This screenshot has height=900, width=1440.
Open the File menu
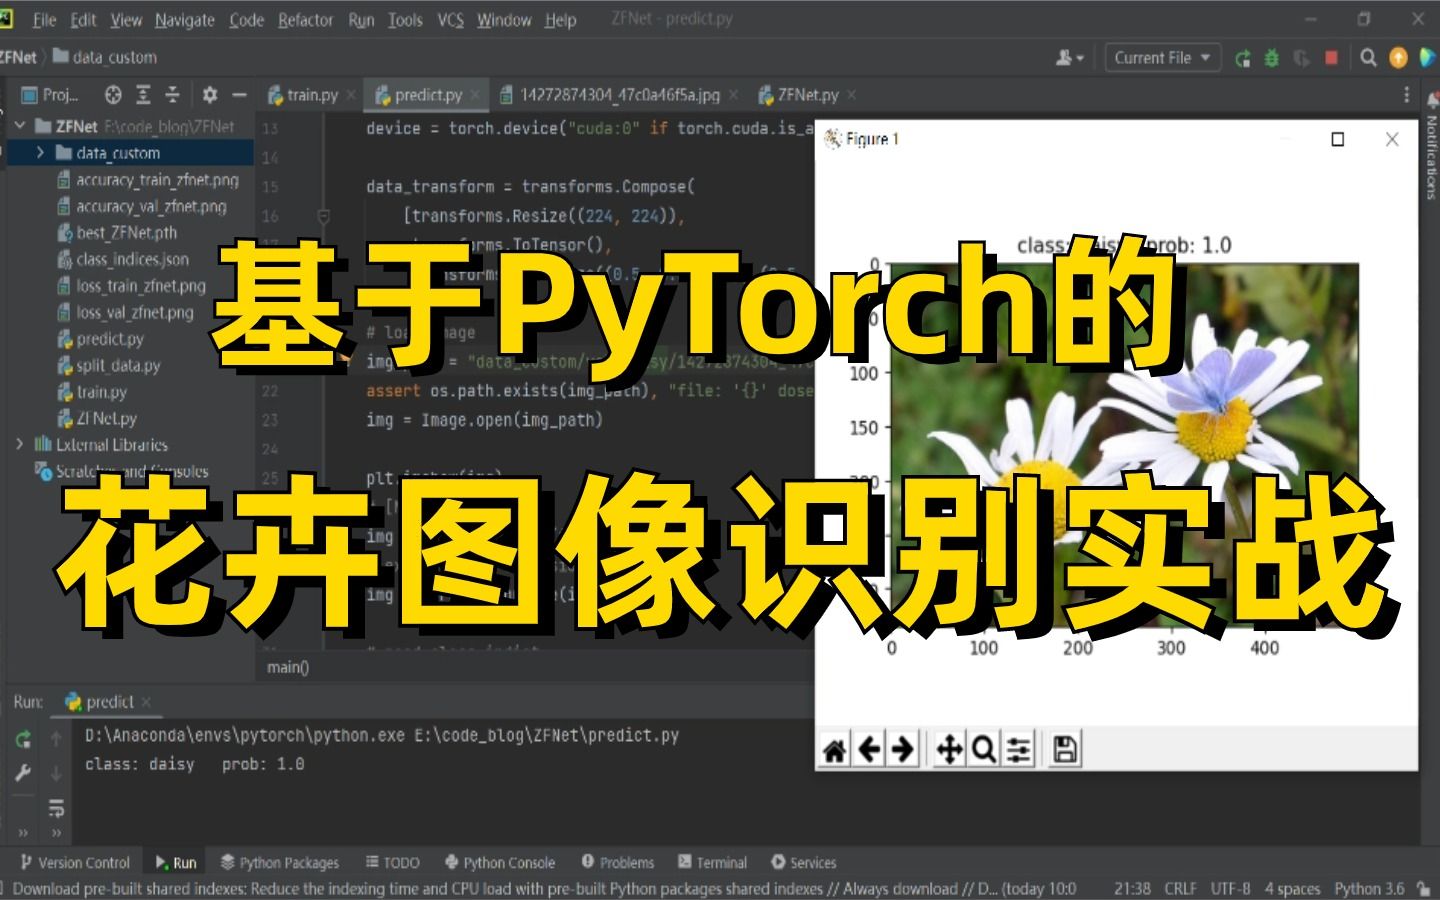[x=44, y=20]
